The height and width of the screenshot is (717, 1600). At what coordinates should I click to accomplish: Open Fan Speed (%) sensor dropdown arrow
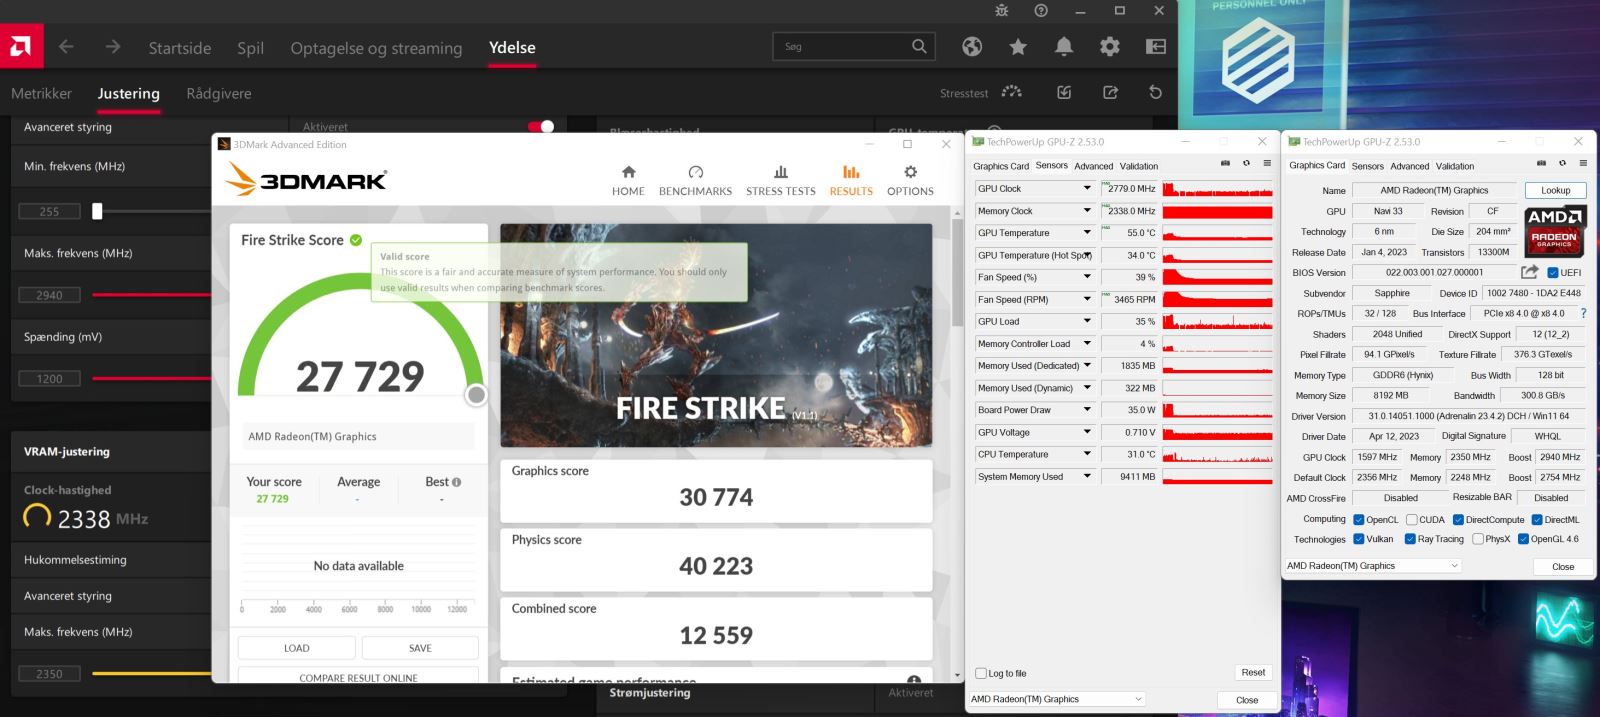point(1087,277)
